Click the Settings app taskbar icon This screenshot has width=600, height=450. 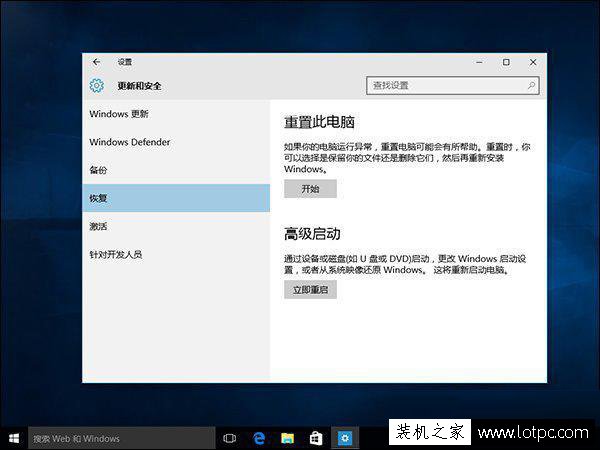345,438
